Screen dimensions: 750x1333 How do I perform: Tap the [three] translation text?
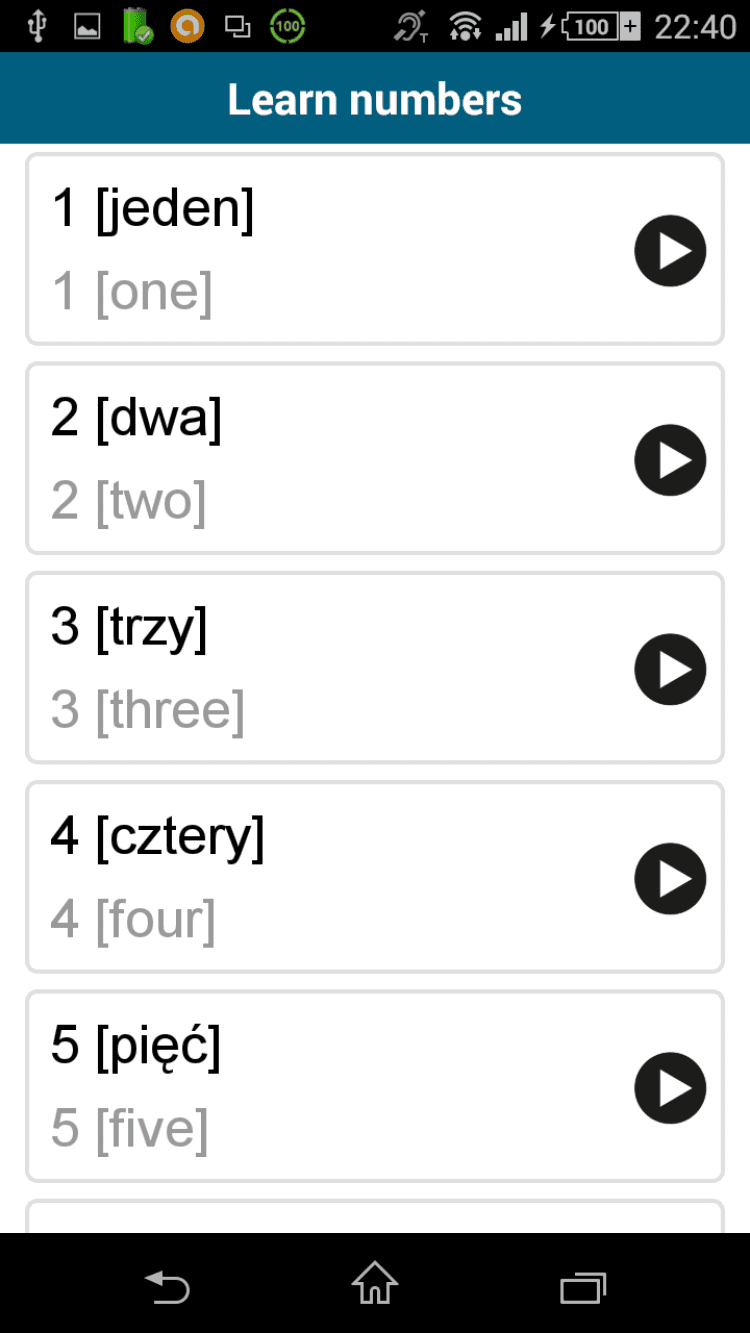tap(170, 710)
